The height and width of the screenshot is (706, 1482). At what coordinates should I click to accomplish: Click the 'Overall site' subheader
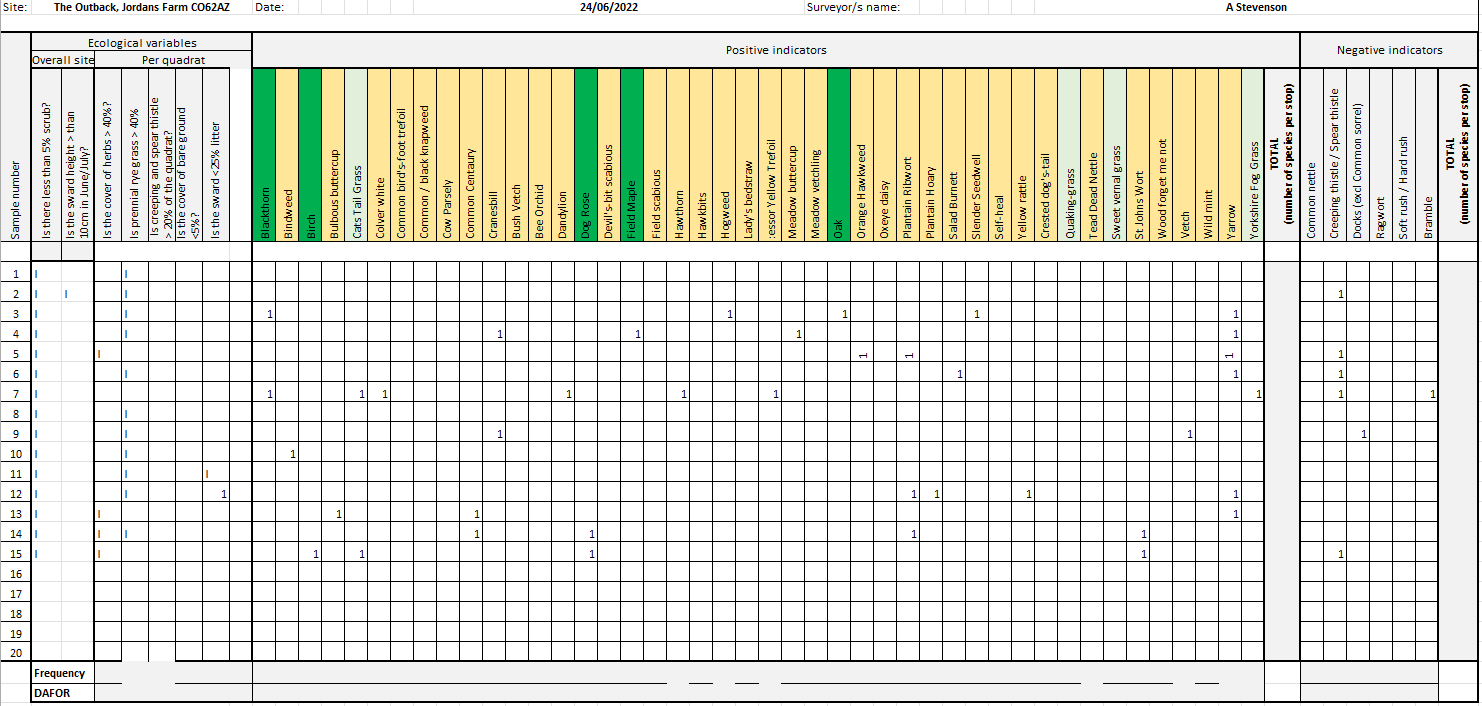(x=63, y=60)
